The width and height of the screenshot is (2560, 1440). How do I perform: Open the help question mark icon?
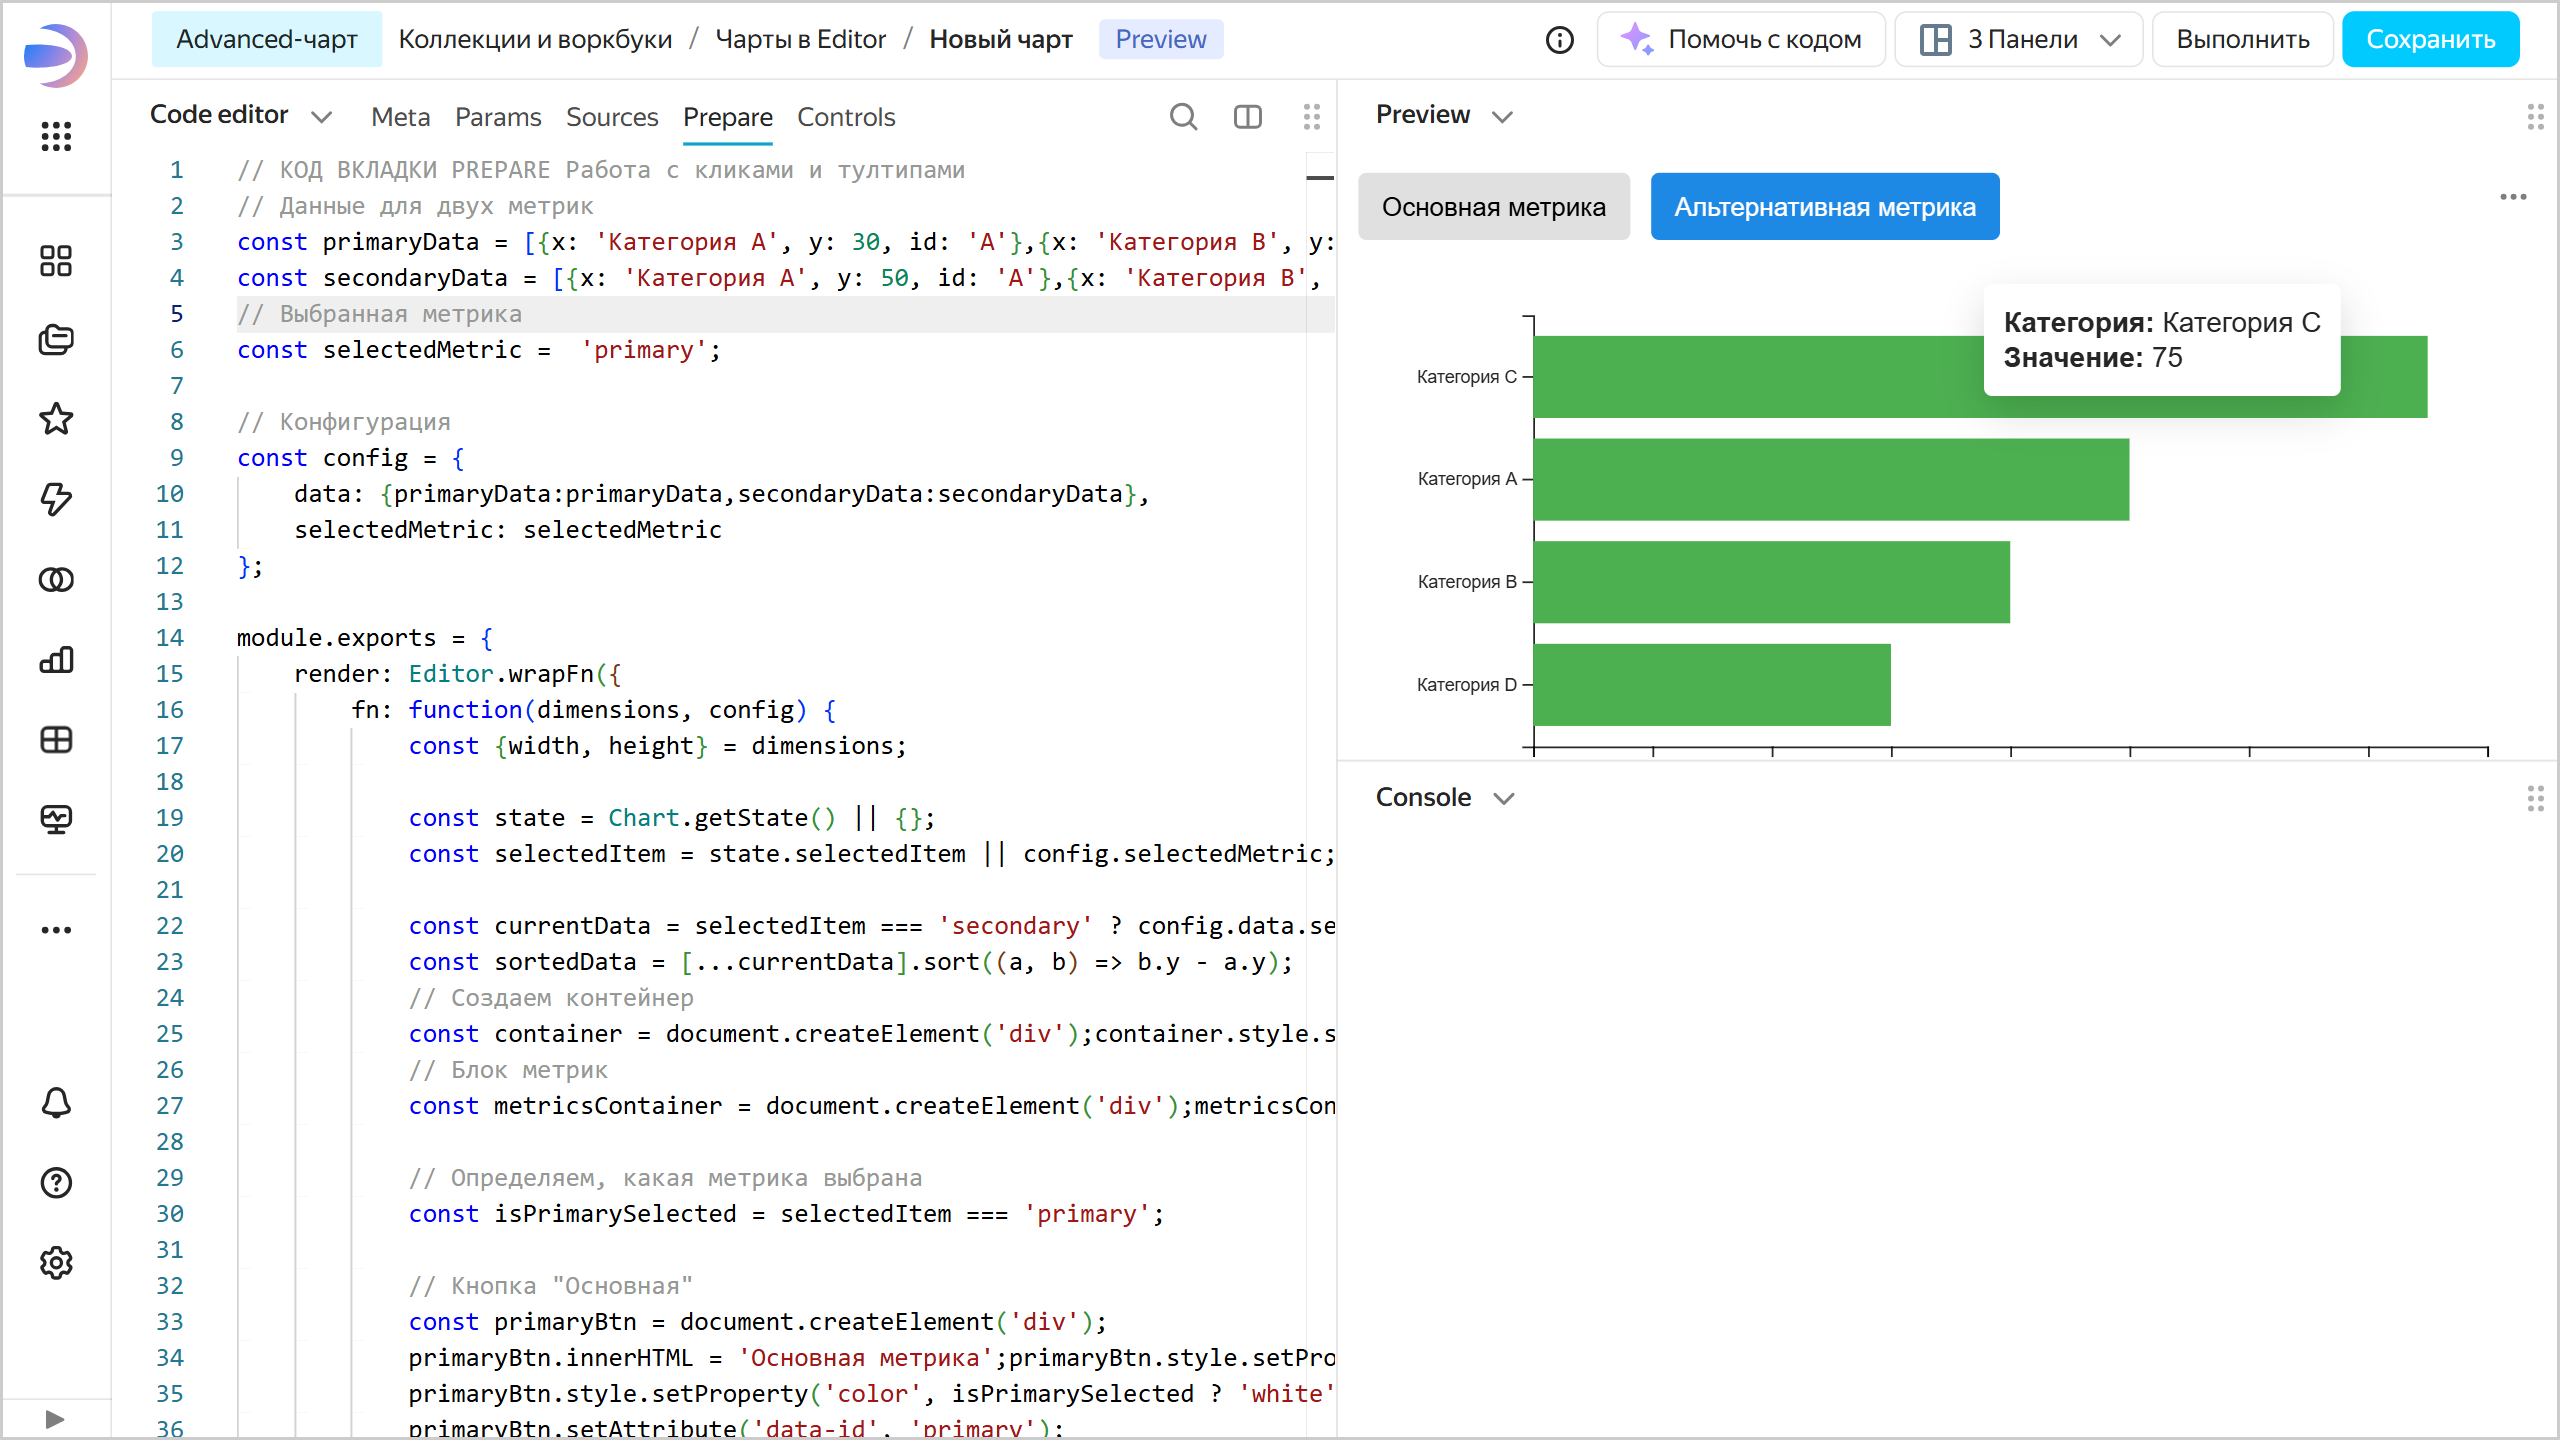point(56,1183)
